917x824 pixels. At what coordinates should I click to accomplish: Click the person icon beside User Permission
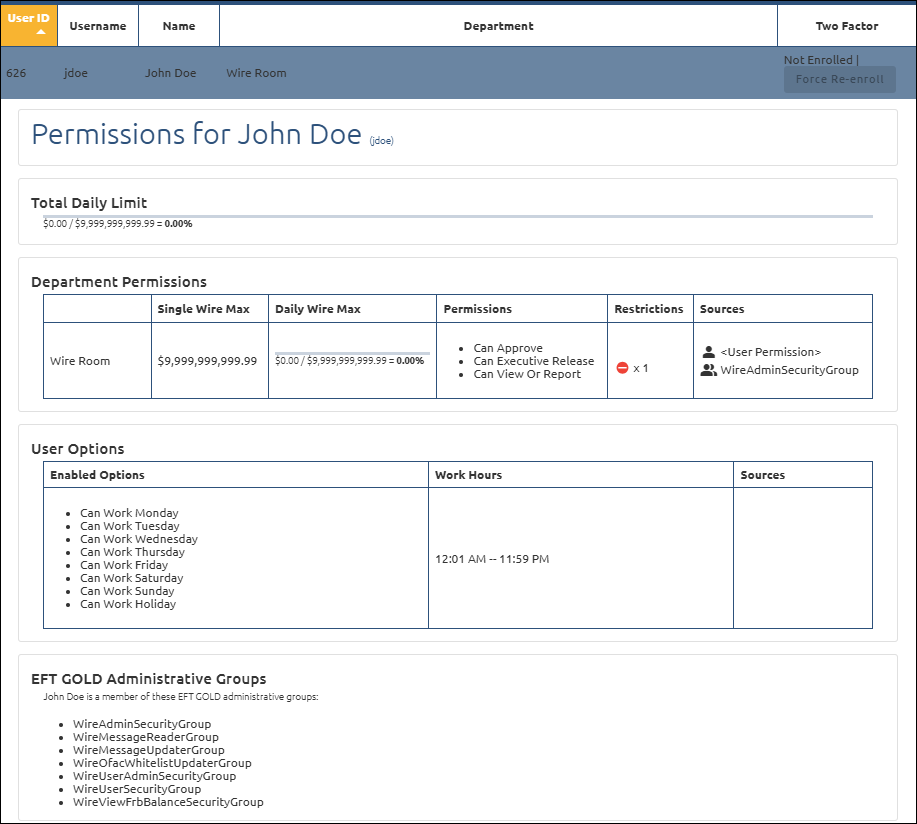(x=709, y=352)
